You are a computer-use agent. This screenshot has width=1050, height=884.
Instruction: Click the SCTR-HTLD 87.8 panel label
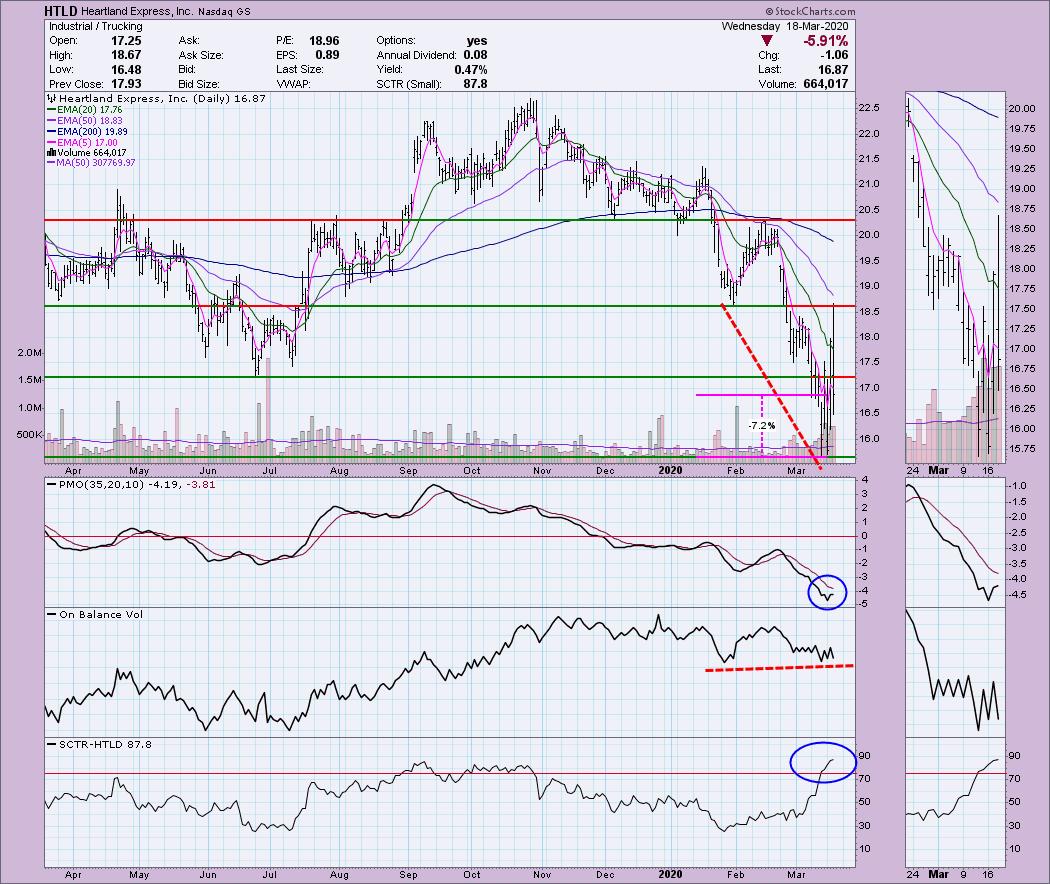coord(105,745)
